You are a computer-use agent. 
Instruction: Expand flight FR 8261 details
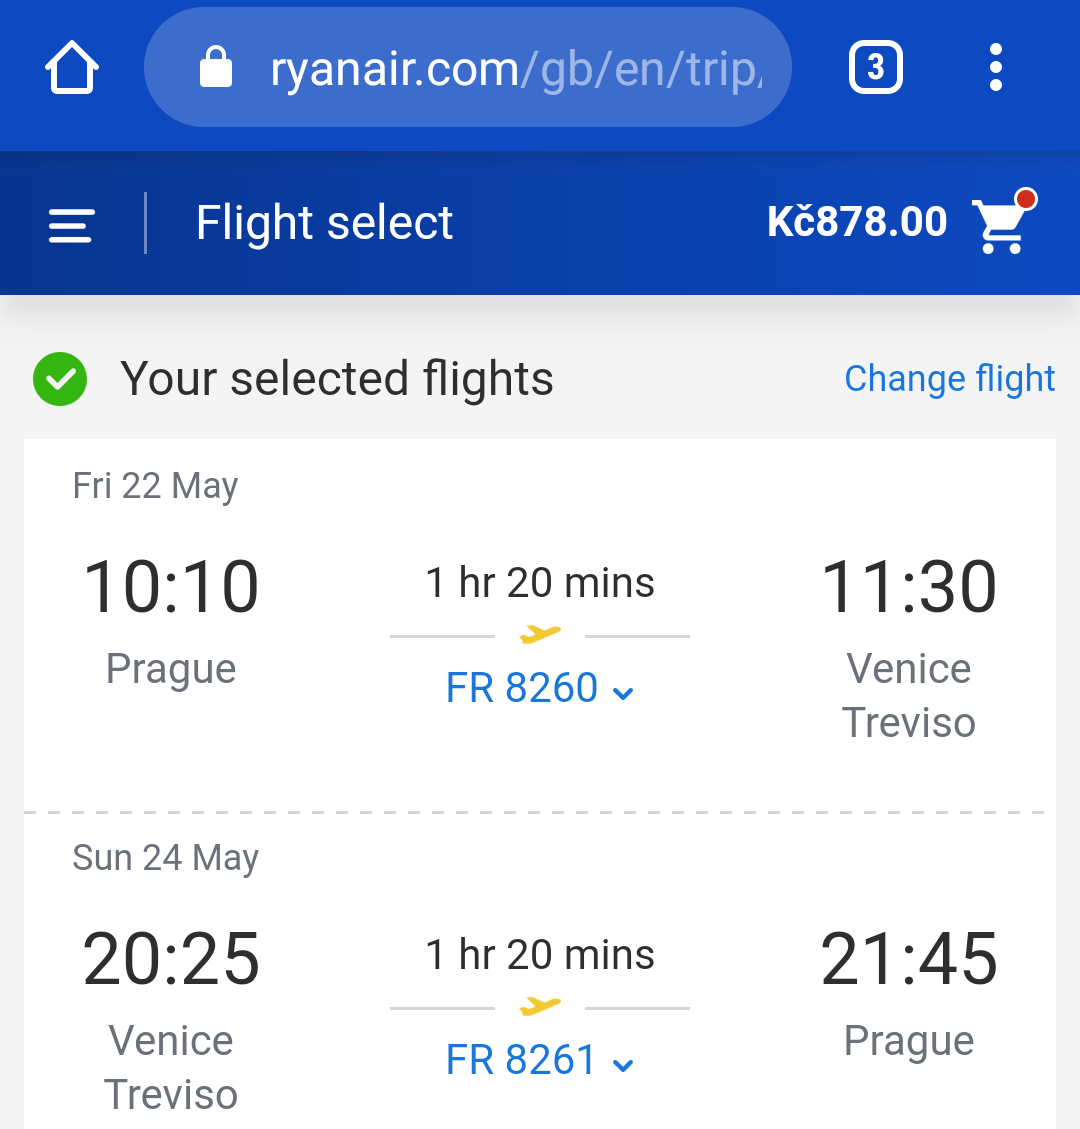pos(539,1060)
